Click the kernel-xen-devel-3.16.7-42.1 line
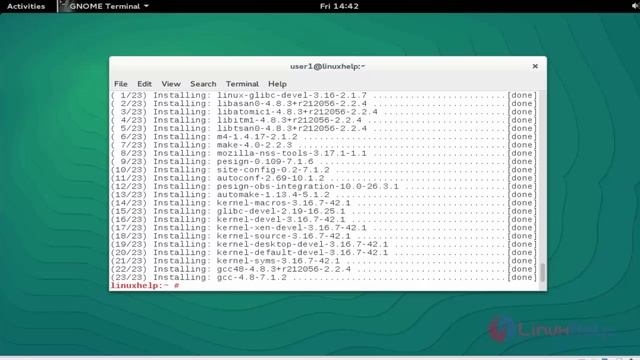The image size is (640, 360). point(324,228)
